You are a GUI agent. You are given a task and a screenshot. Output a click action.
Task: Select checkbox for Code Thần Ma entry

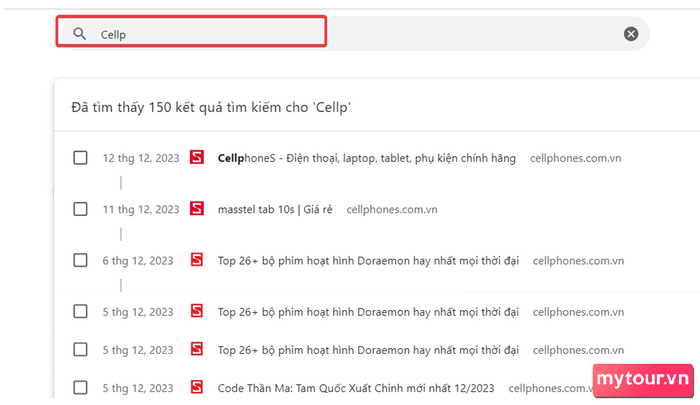point(80,388)
